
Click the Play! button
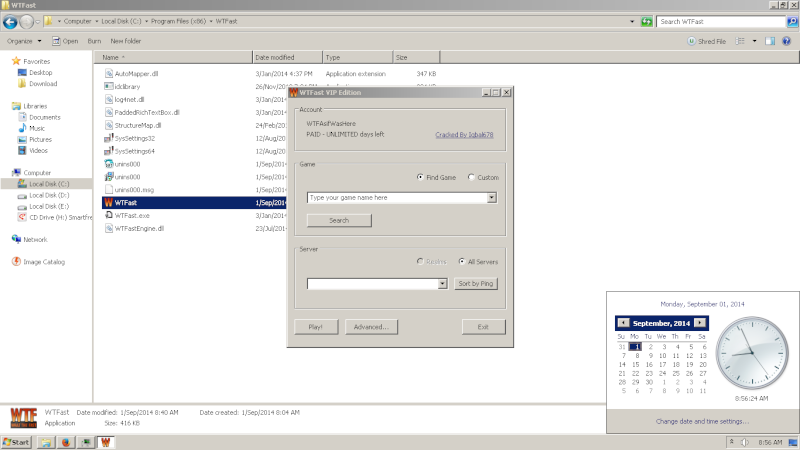tap(316, 327)
